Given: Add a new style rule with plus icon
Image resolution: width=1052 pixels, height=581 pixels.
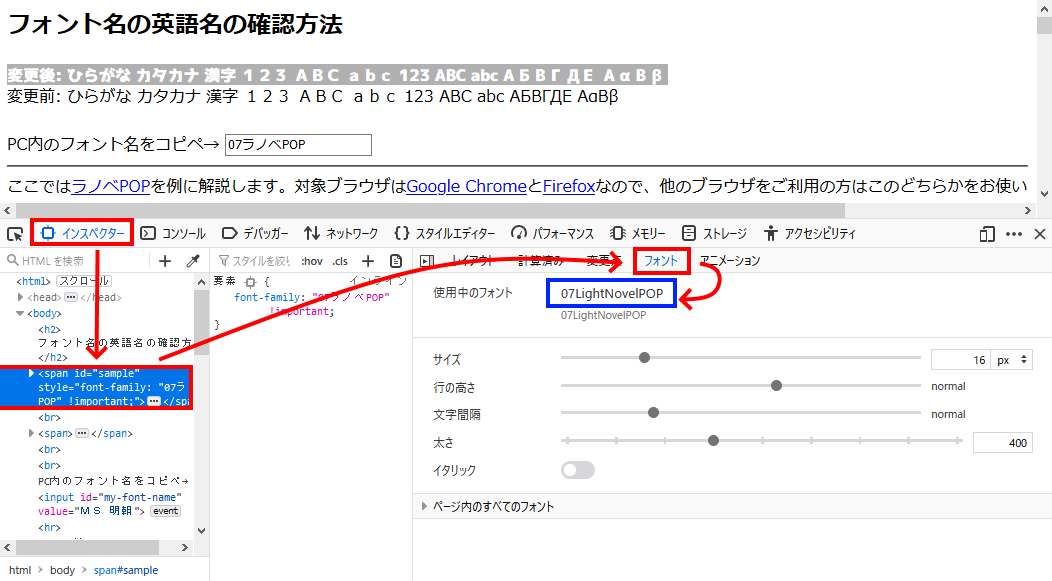Looking at the screenshot, I should [x=368, y=261].
